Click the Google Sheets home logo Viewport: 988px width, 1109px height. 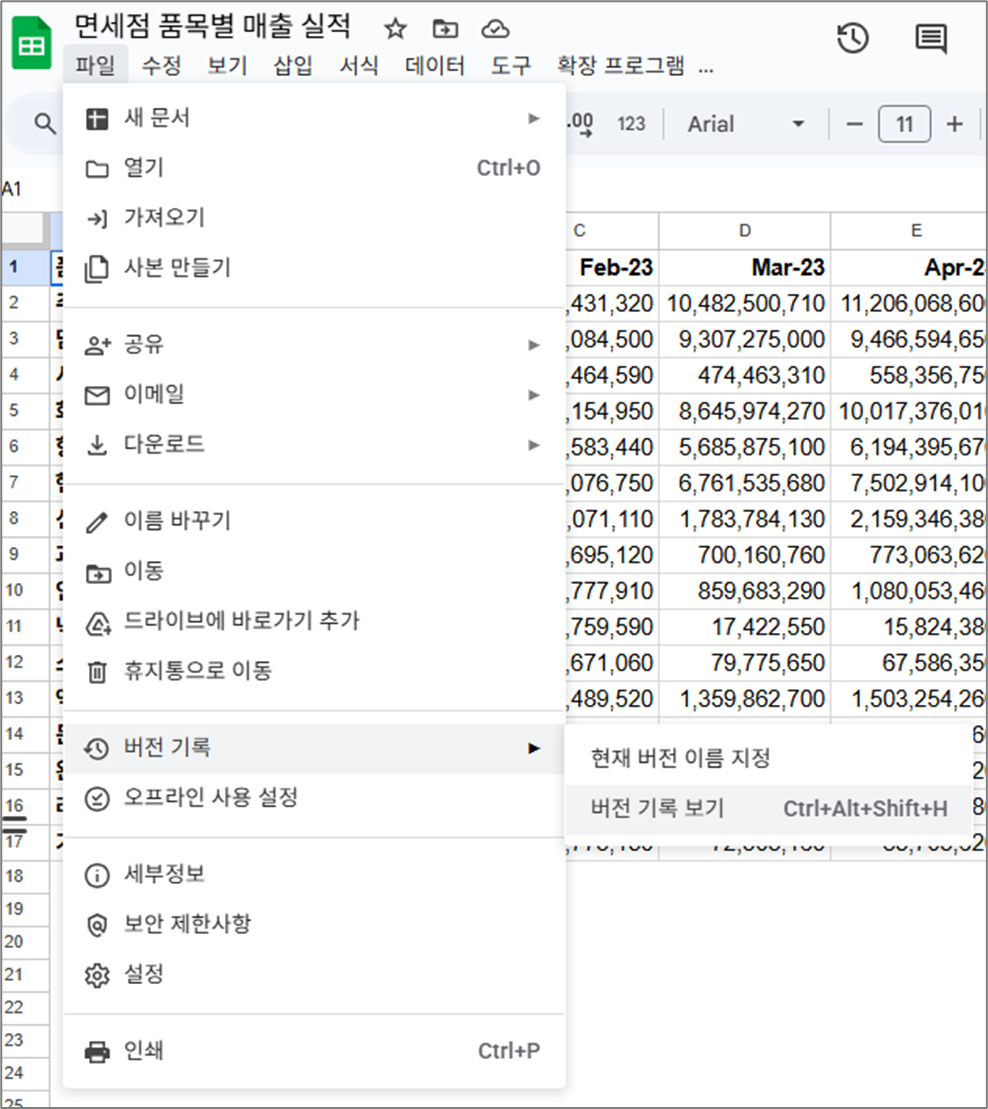(32, 44)
